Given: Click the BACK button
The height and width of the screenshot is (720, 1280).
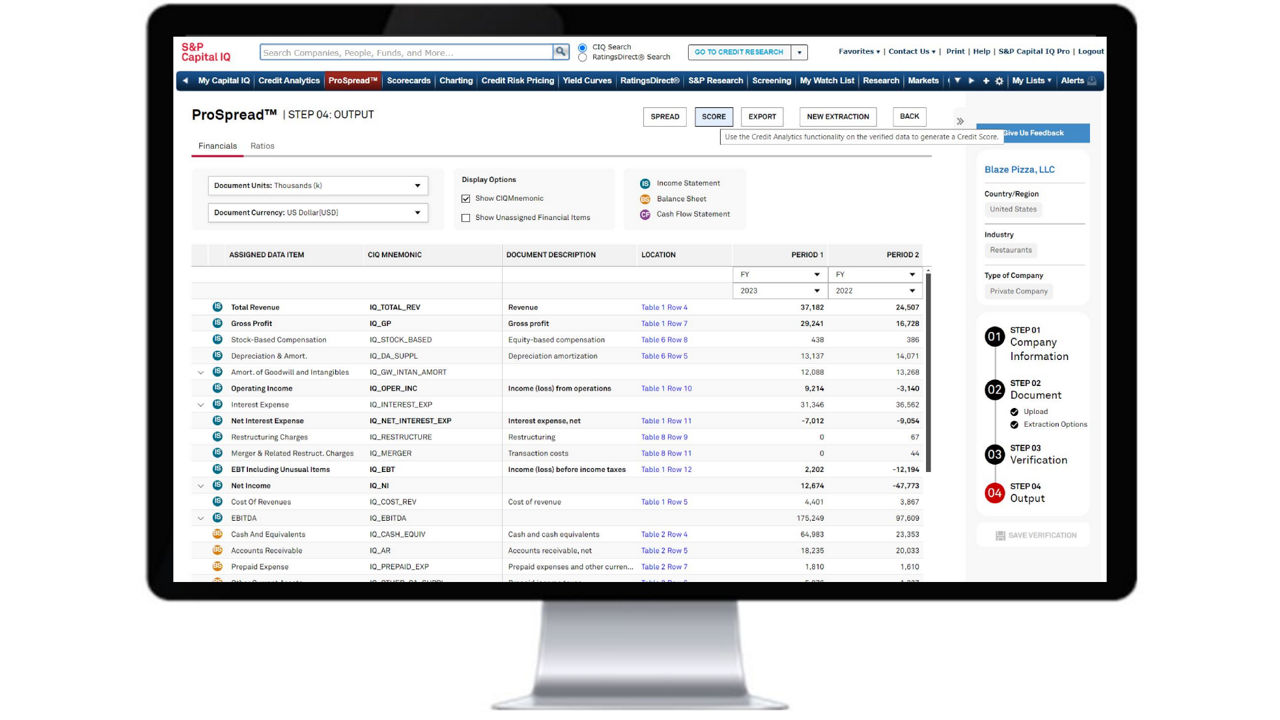Looking at the screenshot, I should click(x=909, y=117).
